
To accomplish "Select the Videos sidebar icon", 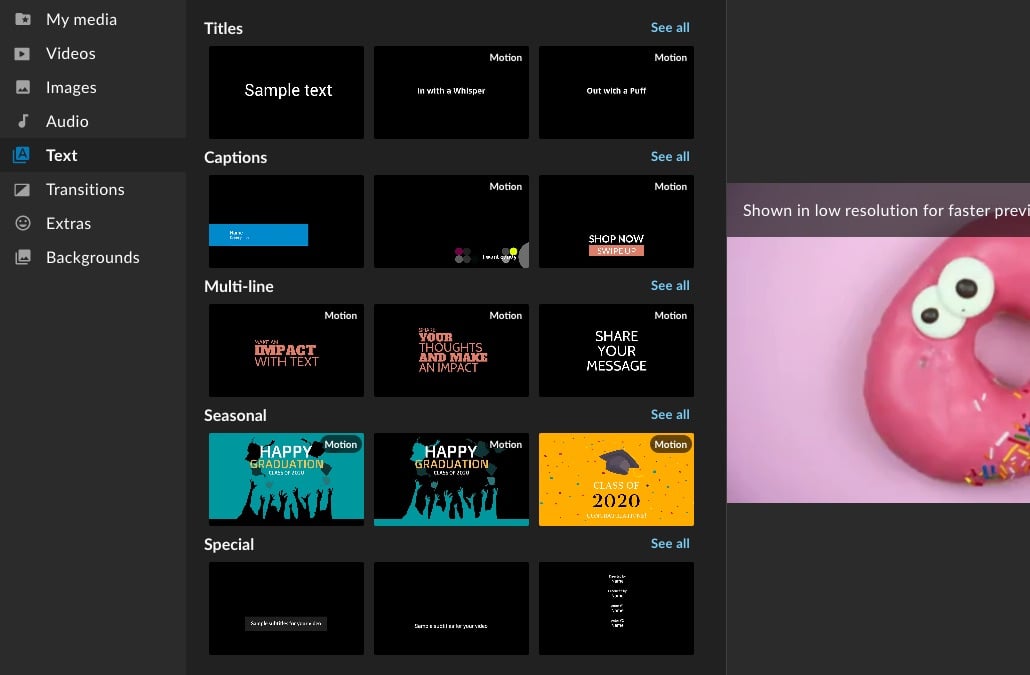I will (71, 53).
